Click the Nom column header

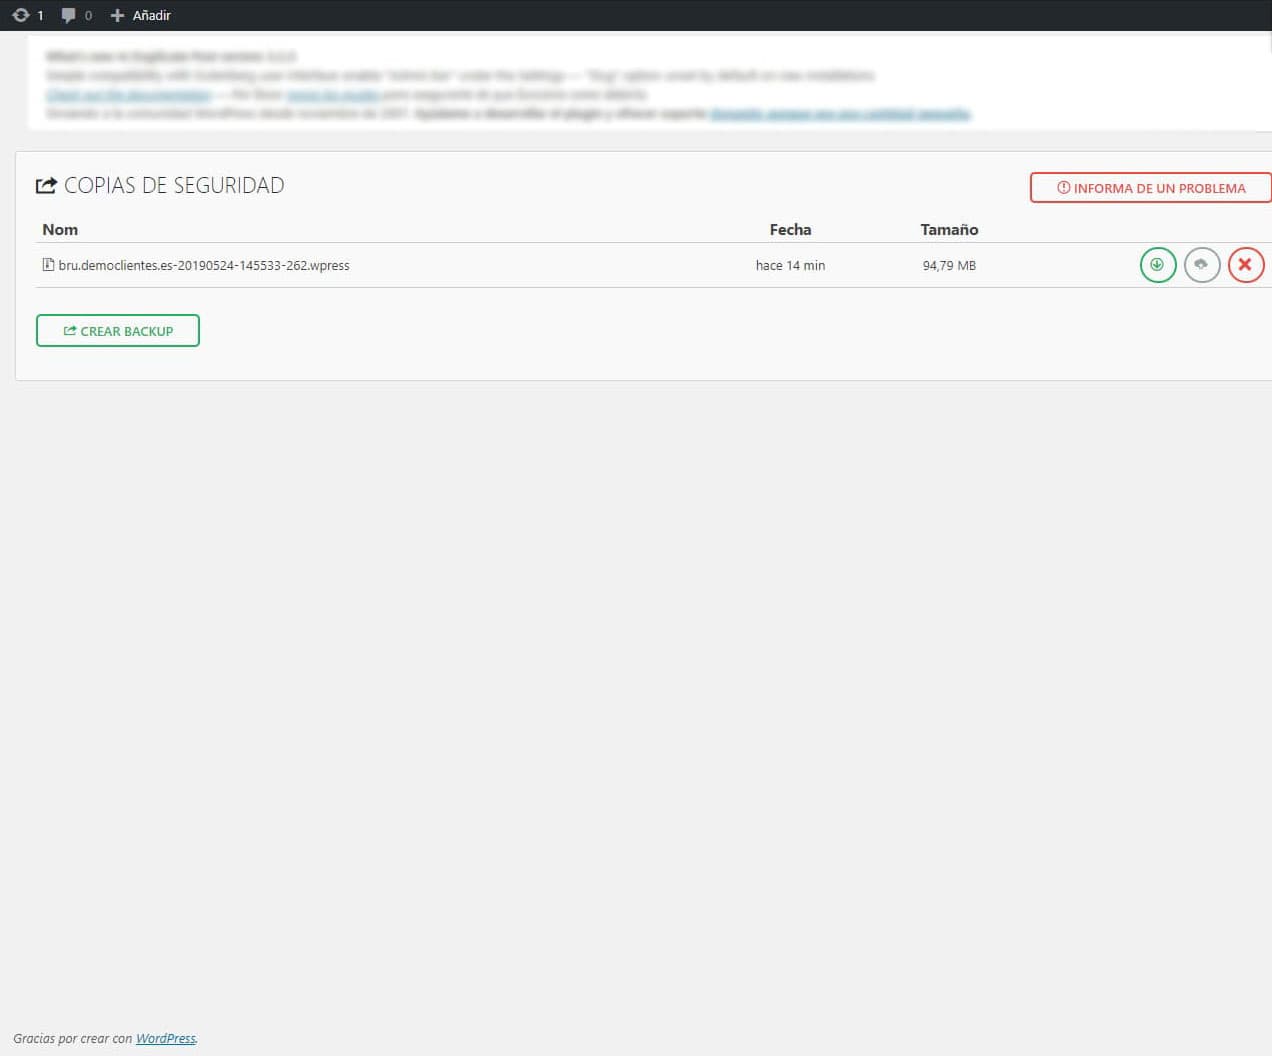[x=60, y=229]
